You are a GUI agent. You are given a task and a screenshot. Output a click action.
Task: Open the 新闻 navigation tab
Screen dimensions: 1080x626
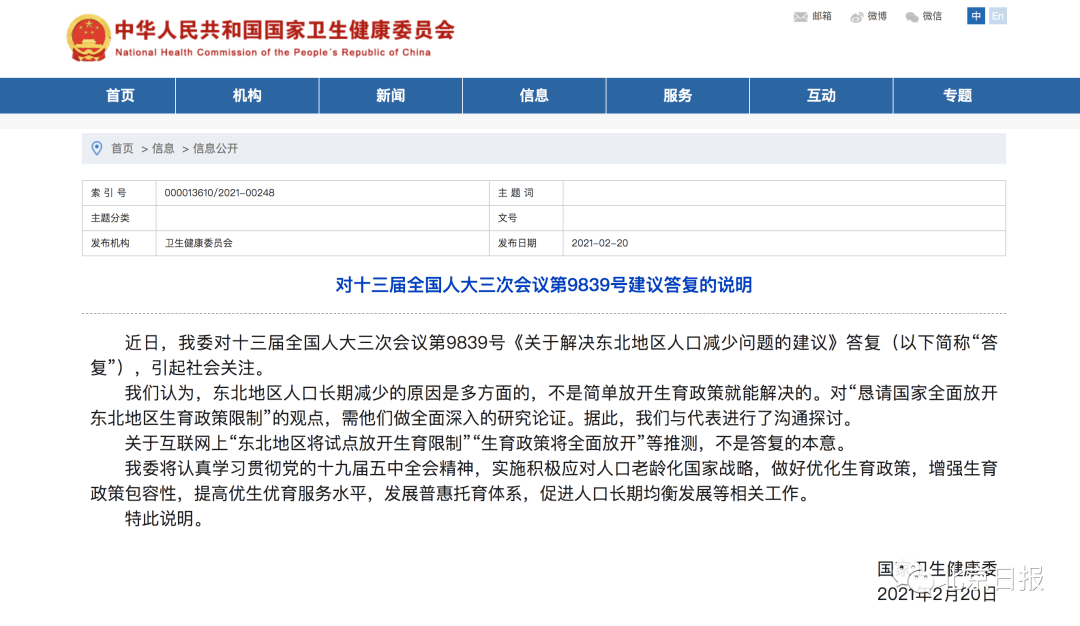coord(391,96)
